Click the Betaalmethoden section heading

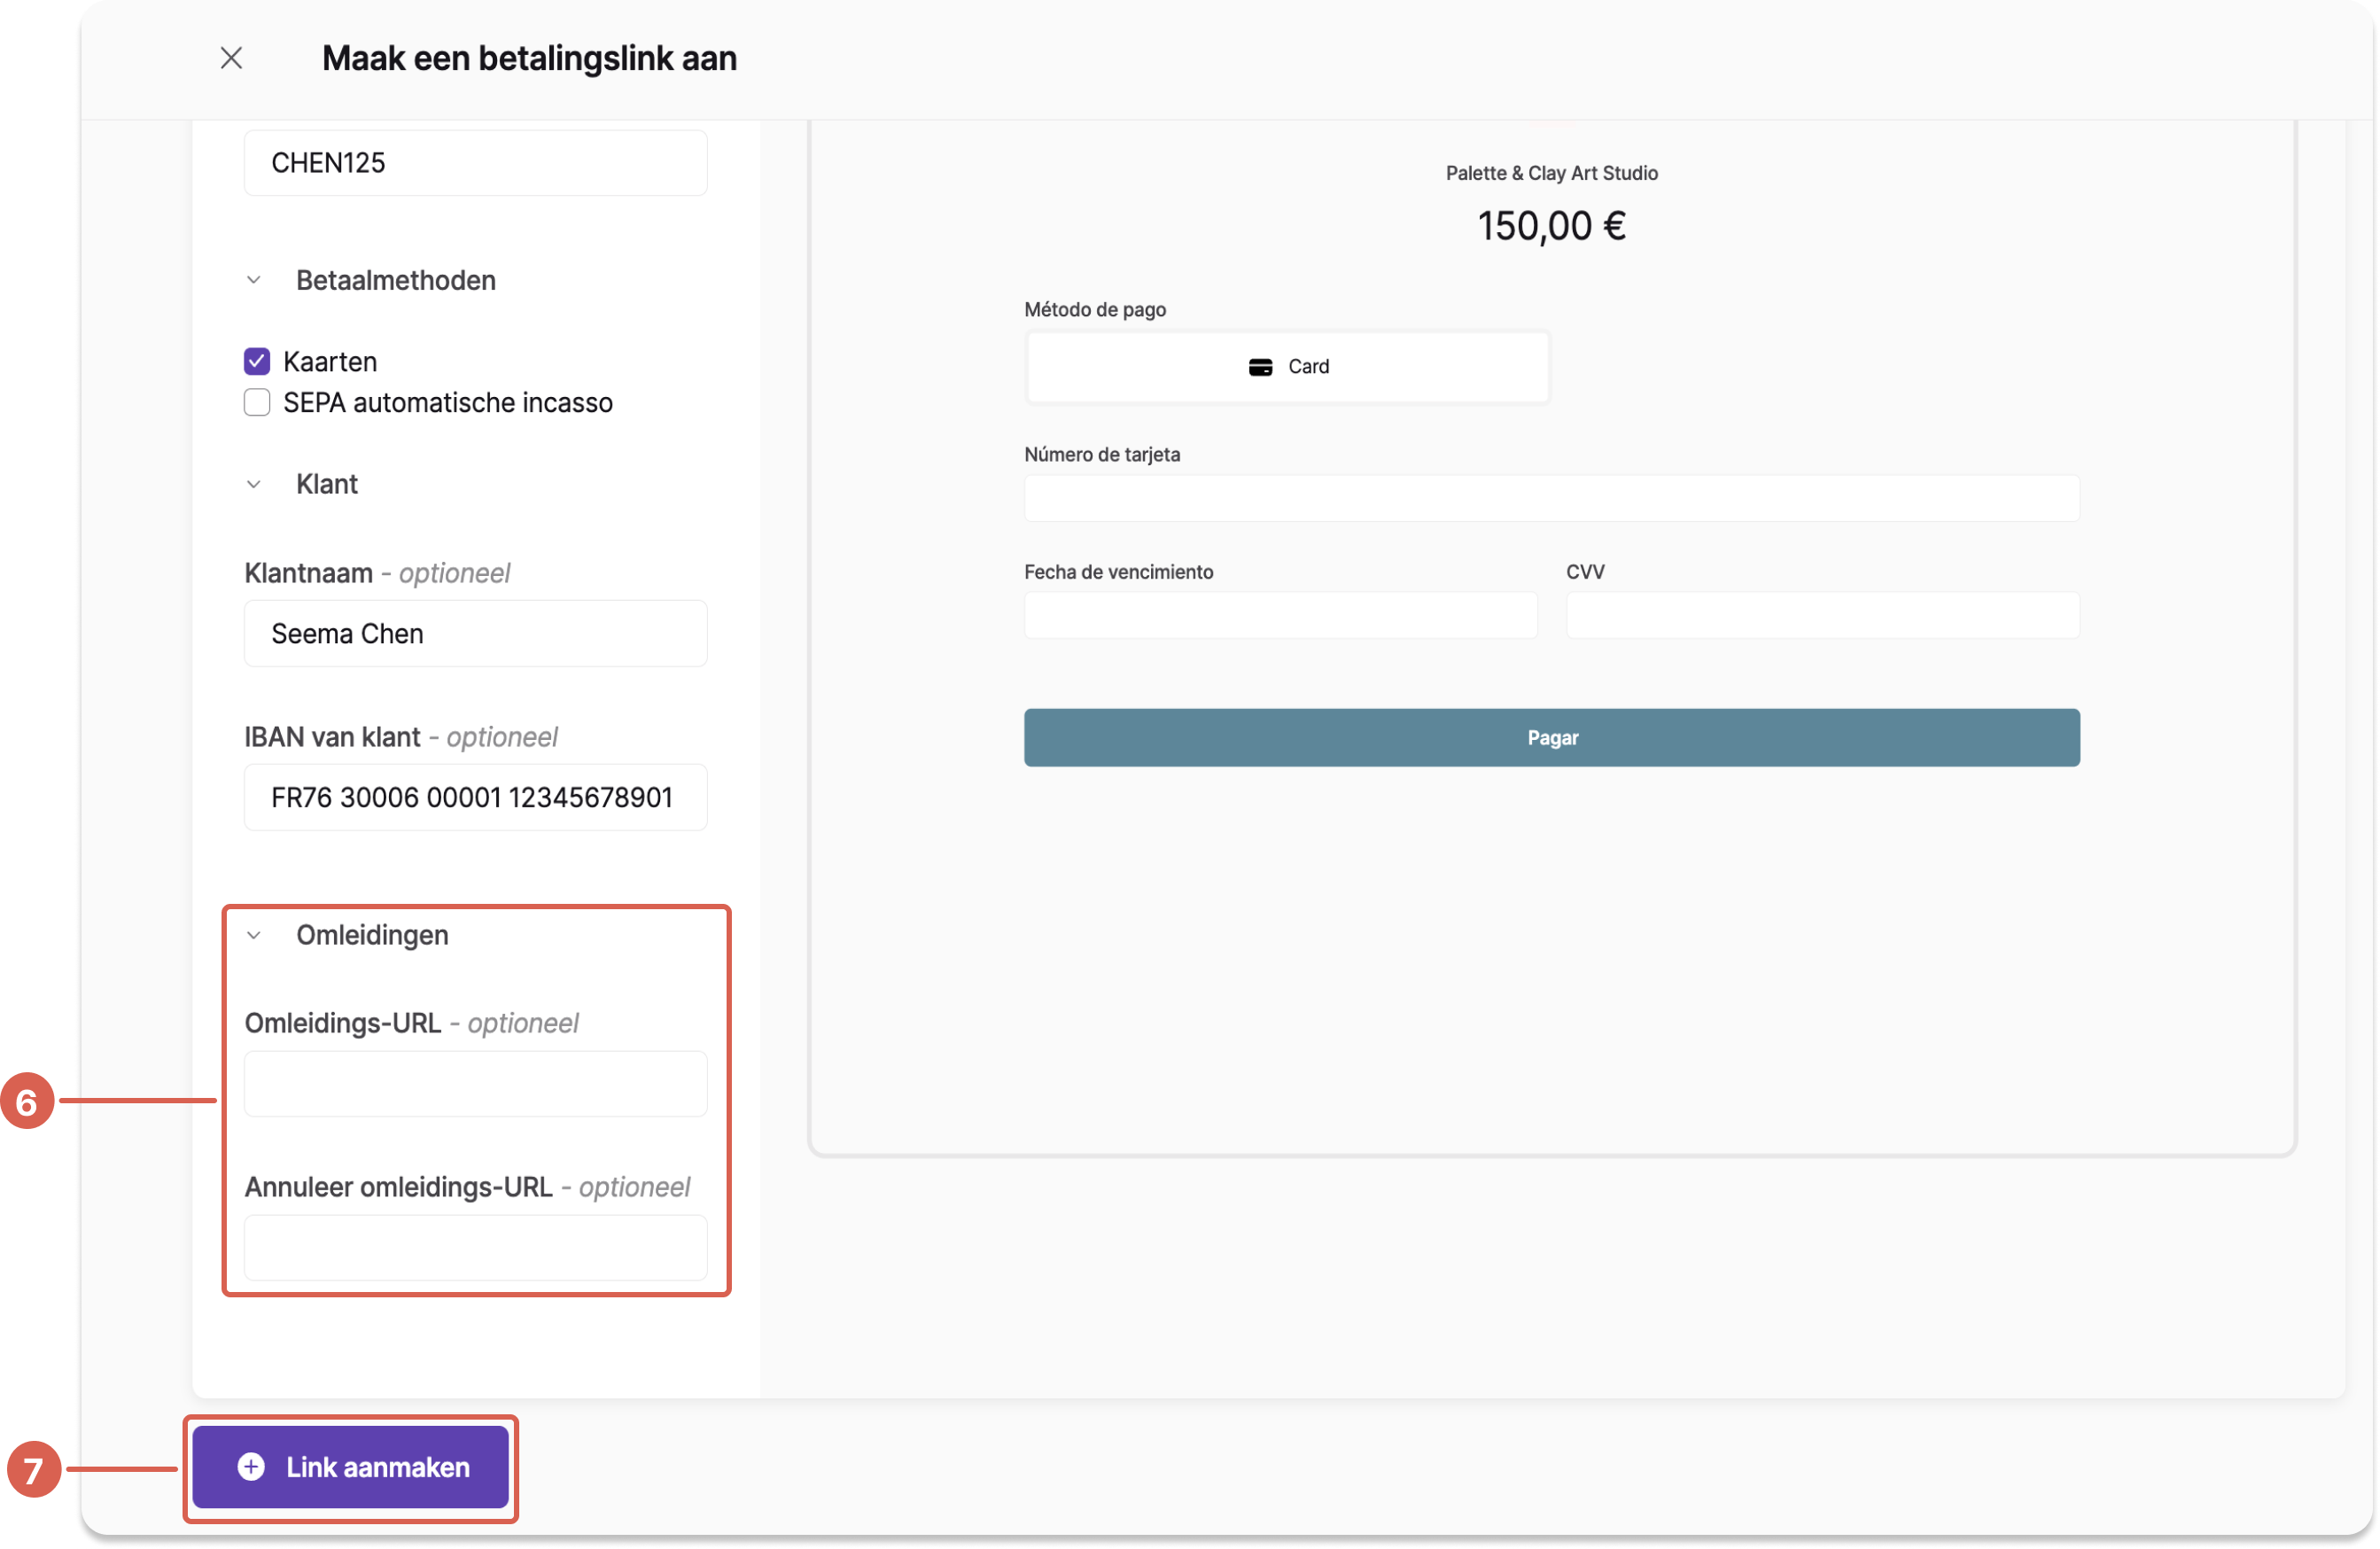point(396,280)
